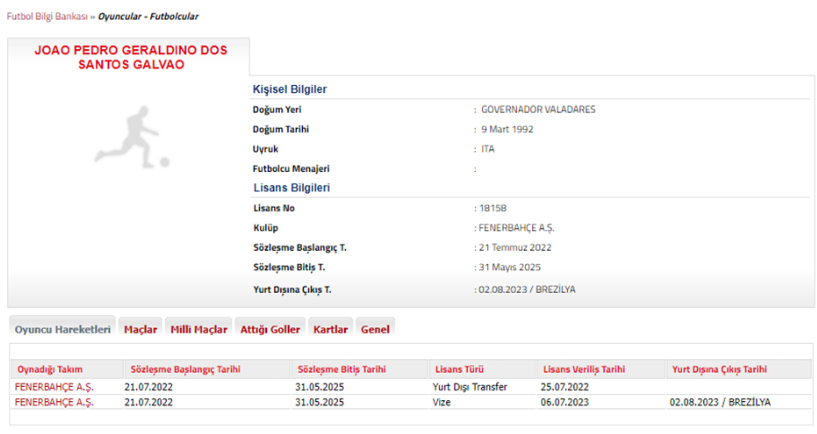This screenshot has height=434, width=817.
Task: Click the player name heading Joao Pedro
Action: pos(130,56)
